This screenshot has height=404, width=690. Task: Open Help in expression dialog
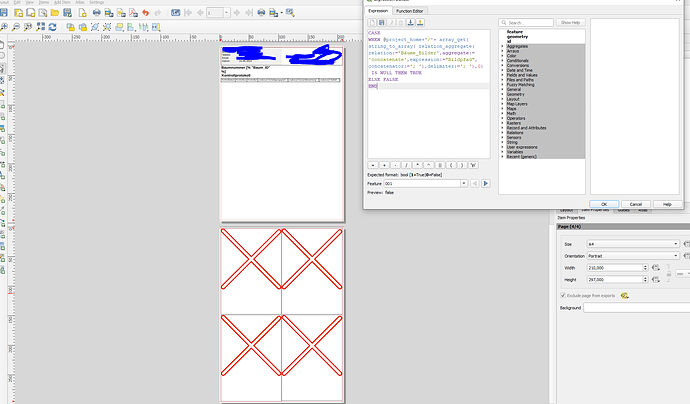pos(667,204)
